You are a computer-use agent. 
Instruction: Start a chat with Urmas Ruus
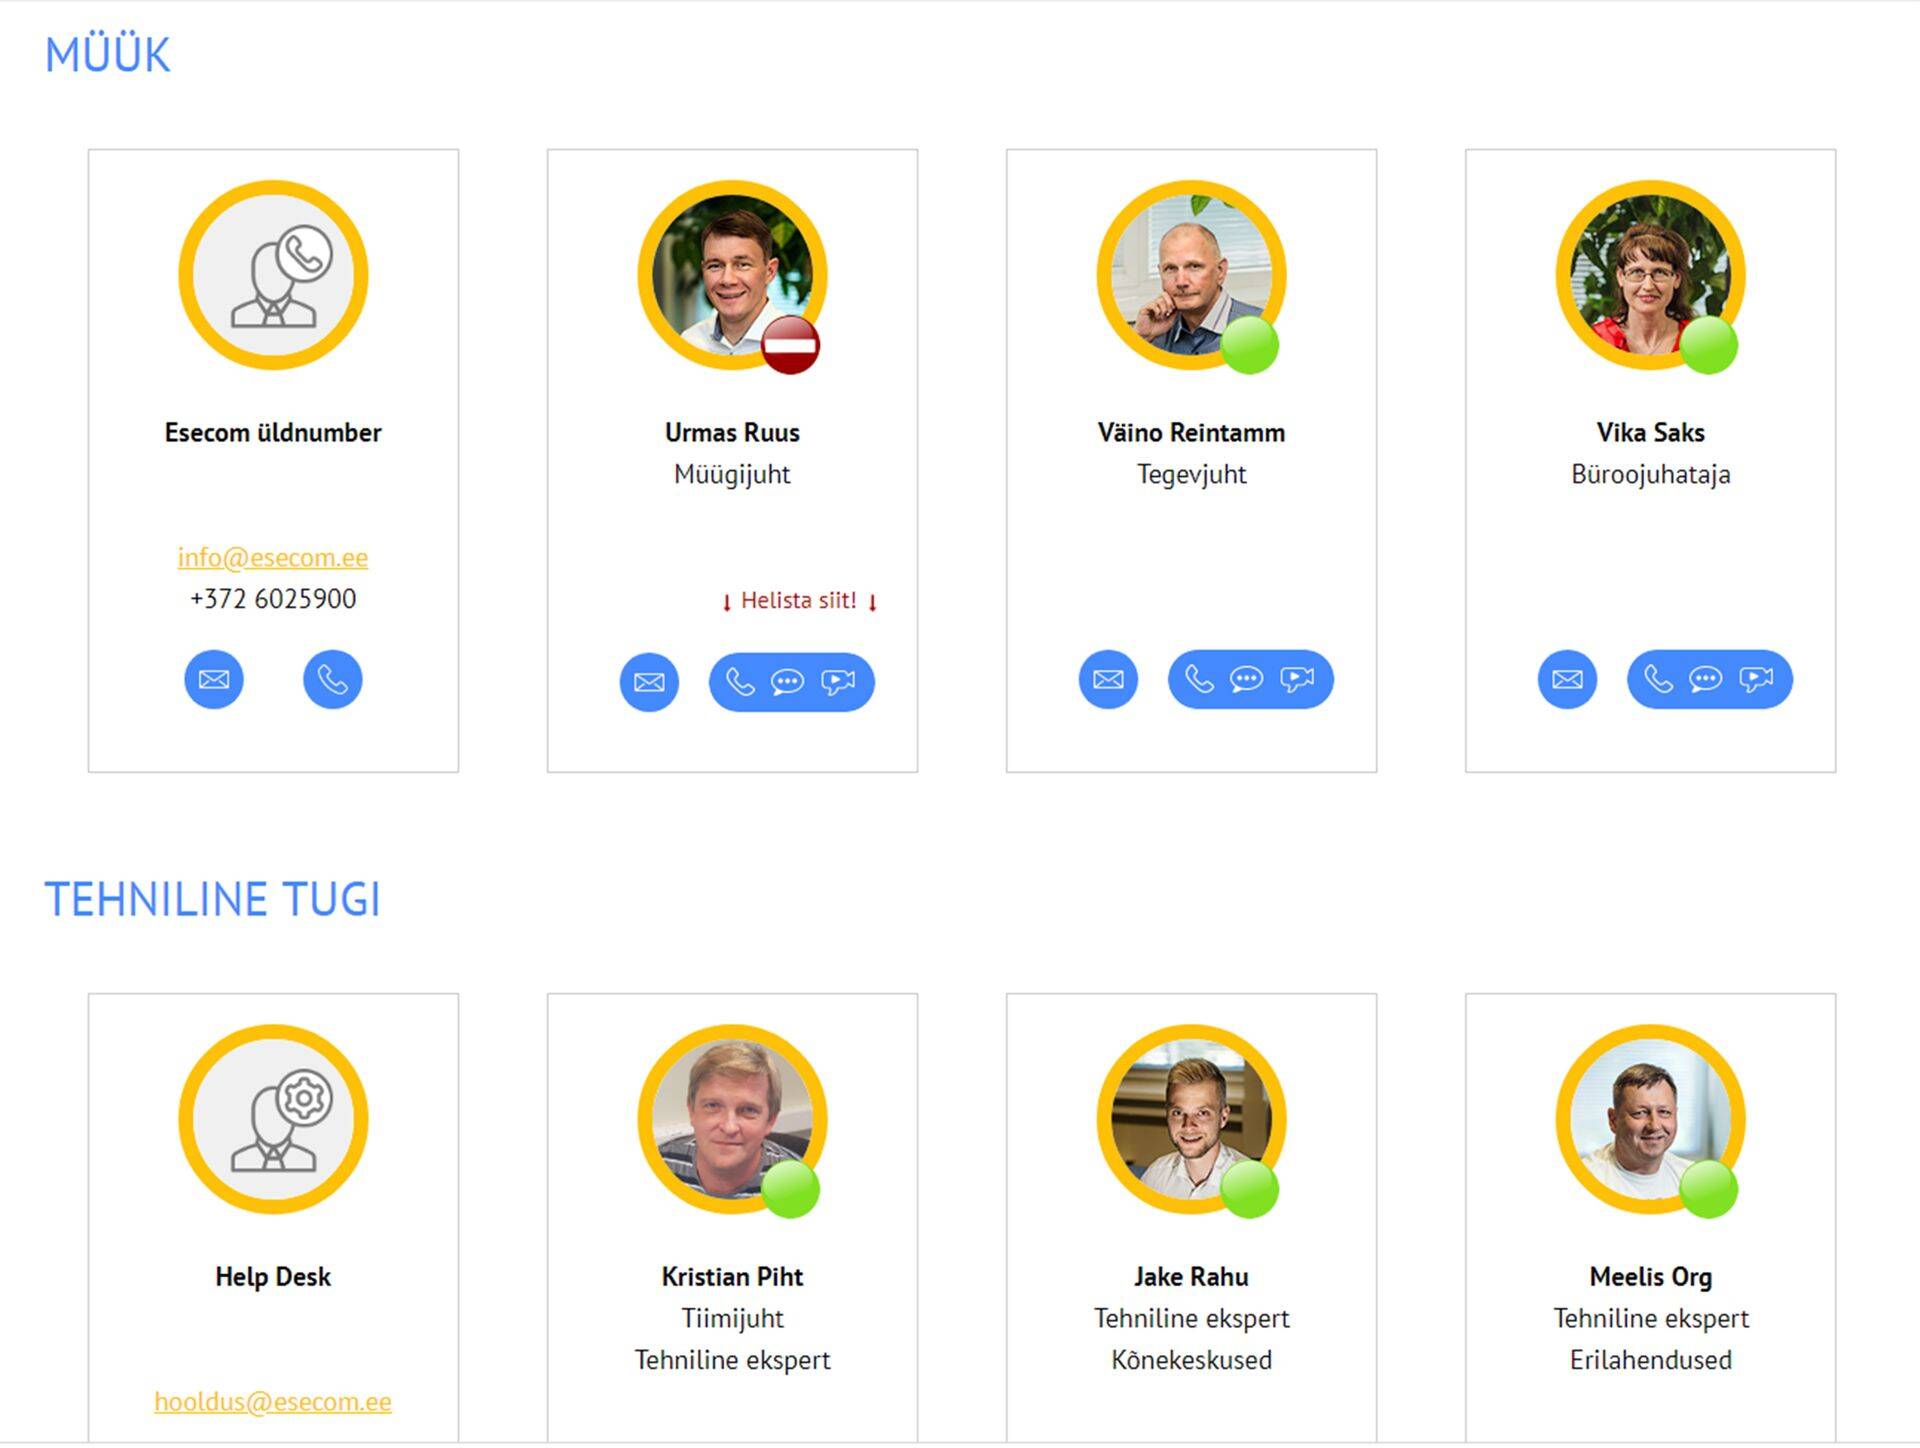787,682
